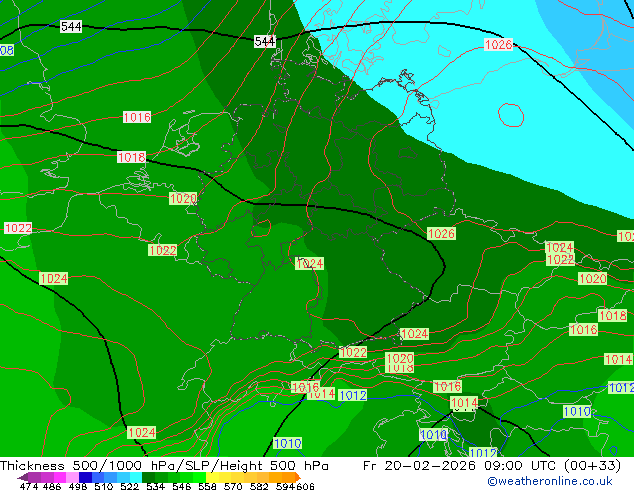634x490 pixels.
Task: Click the 1026 isobar label in the upper right
Action: [x=498, y=44]
